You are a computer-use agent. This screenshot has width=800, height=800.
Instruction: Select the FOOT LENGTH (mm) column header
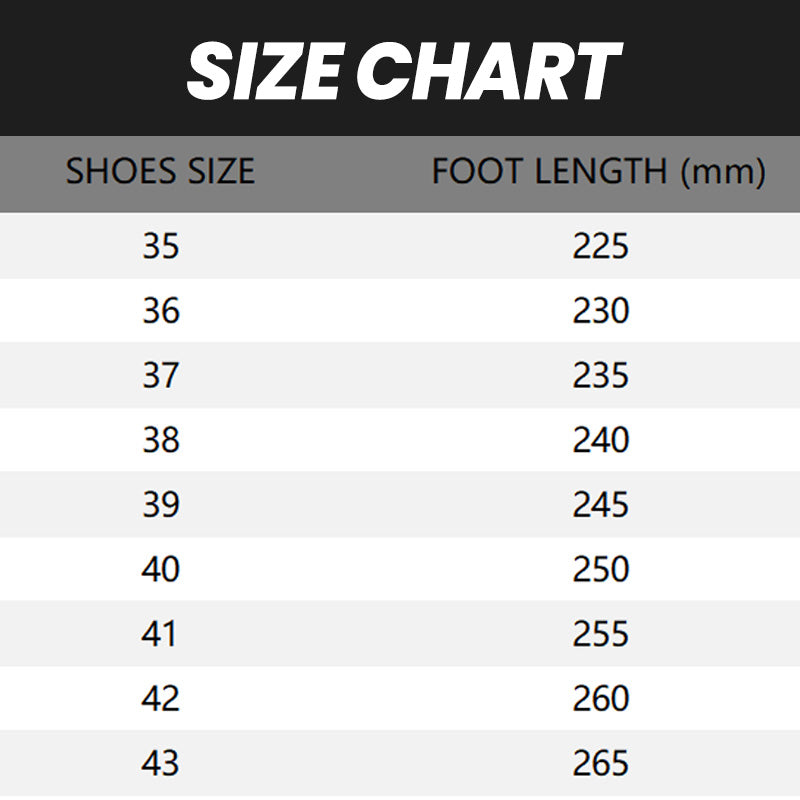[598, 172]
